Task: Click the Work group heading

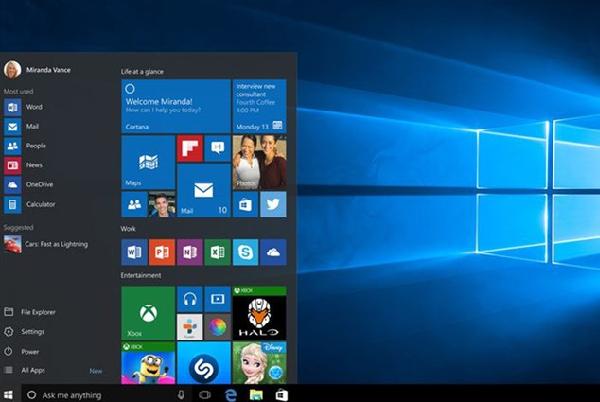Action: pyautogui.click(x=128, y=229)
